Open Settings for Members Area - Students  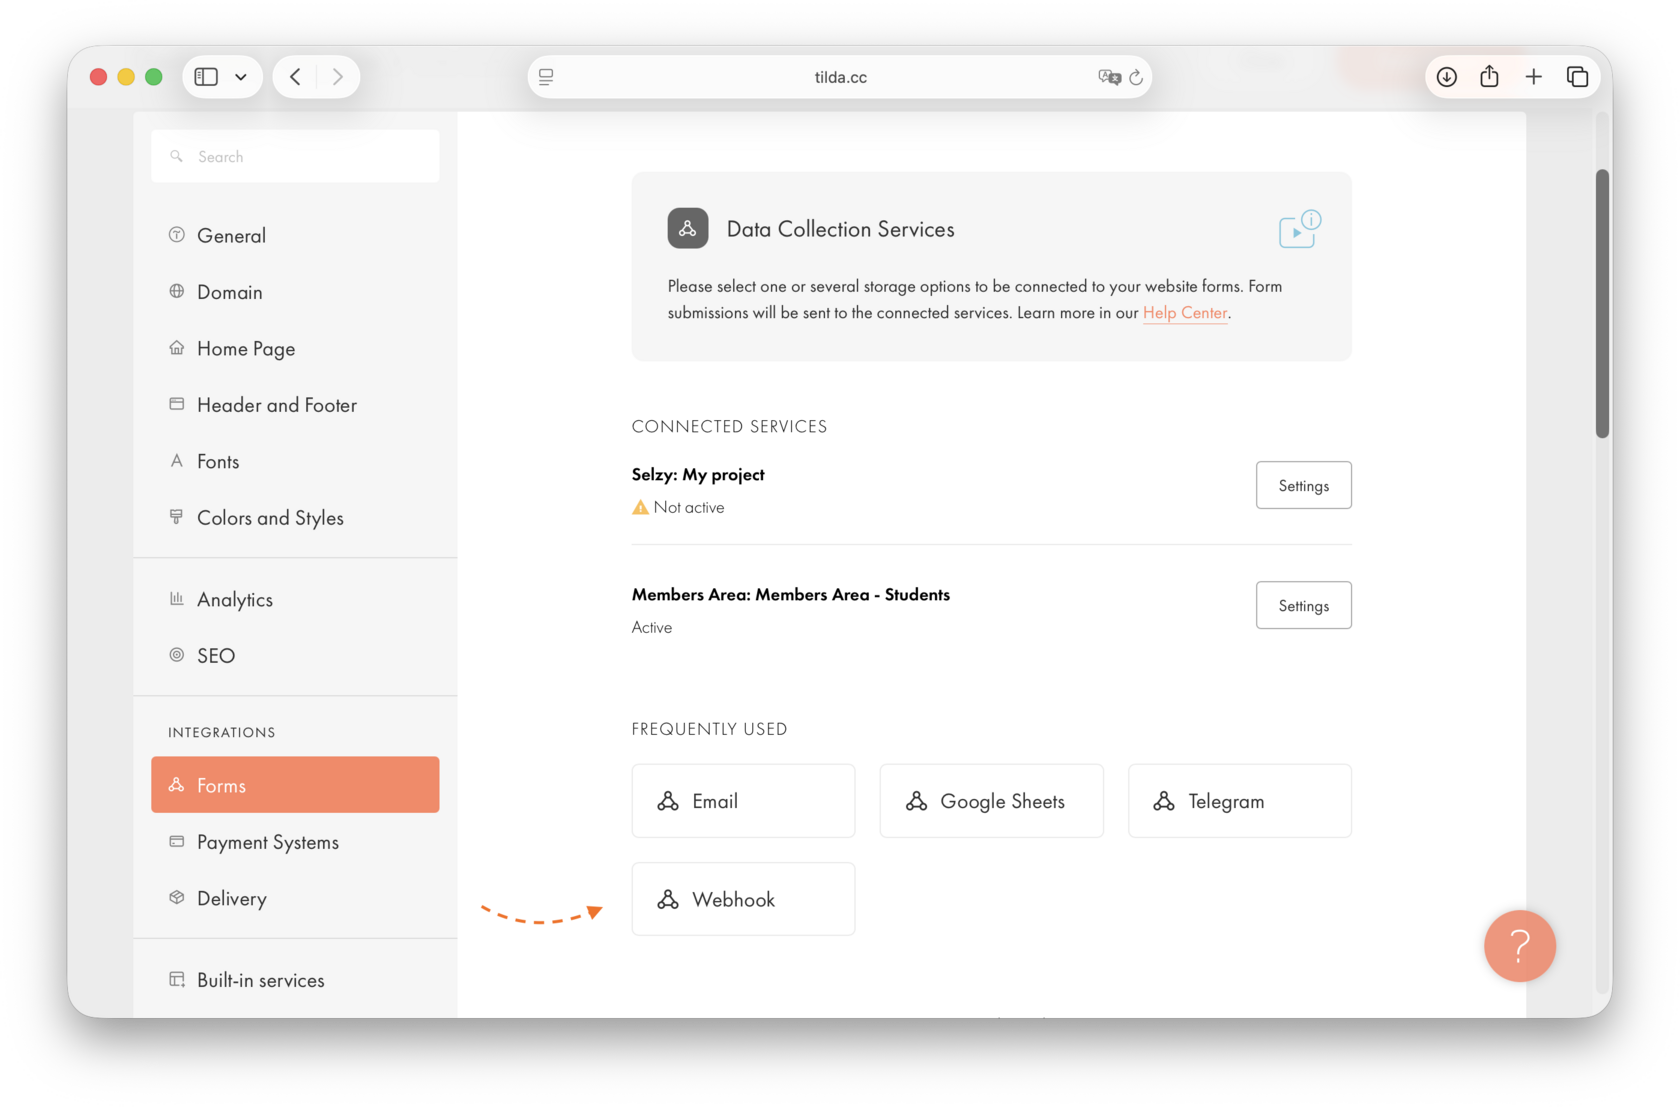pos(1303,605)
